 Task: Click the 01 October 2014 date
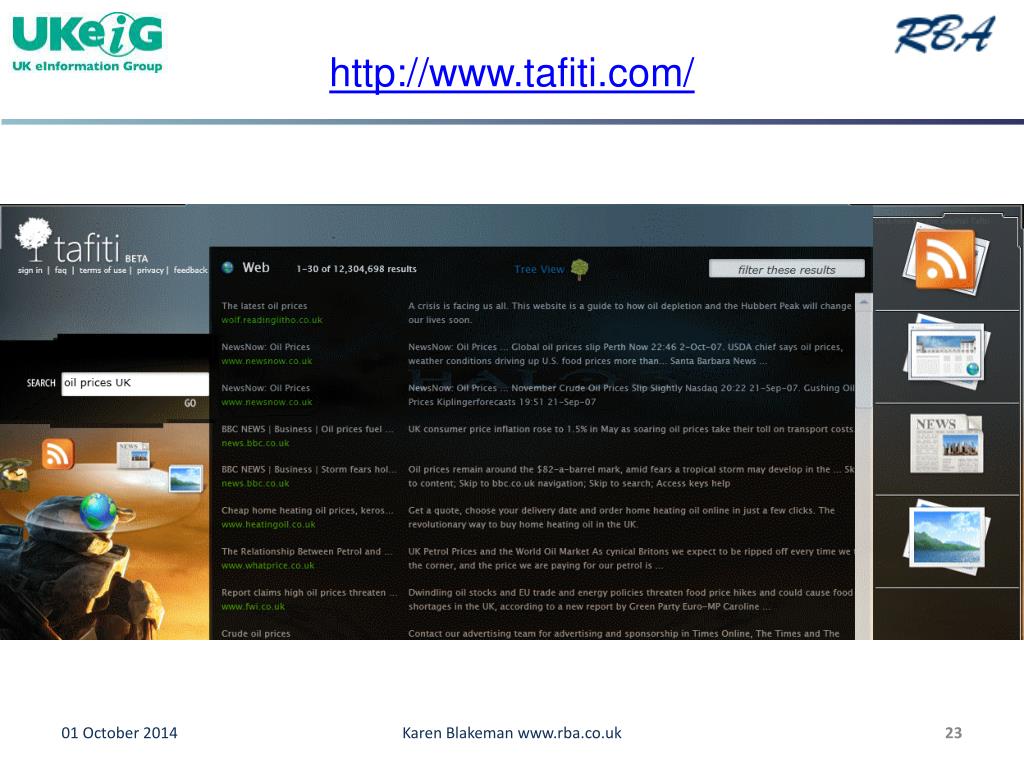[x=120, y=733]
